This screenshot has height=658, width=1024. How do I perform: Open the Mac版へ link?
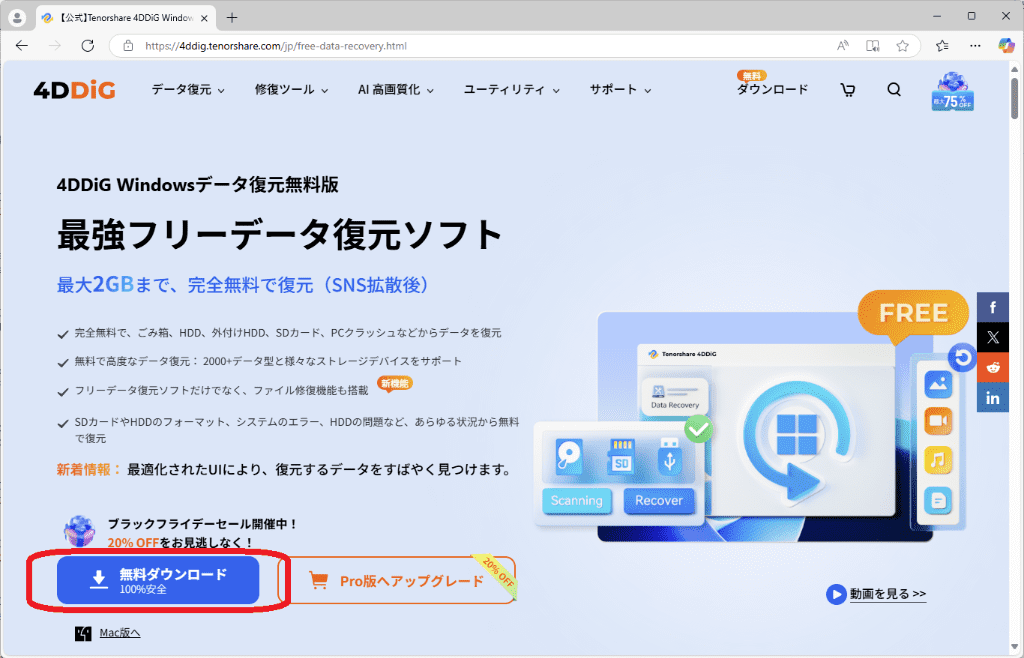[120, 633]
